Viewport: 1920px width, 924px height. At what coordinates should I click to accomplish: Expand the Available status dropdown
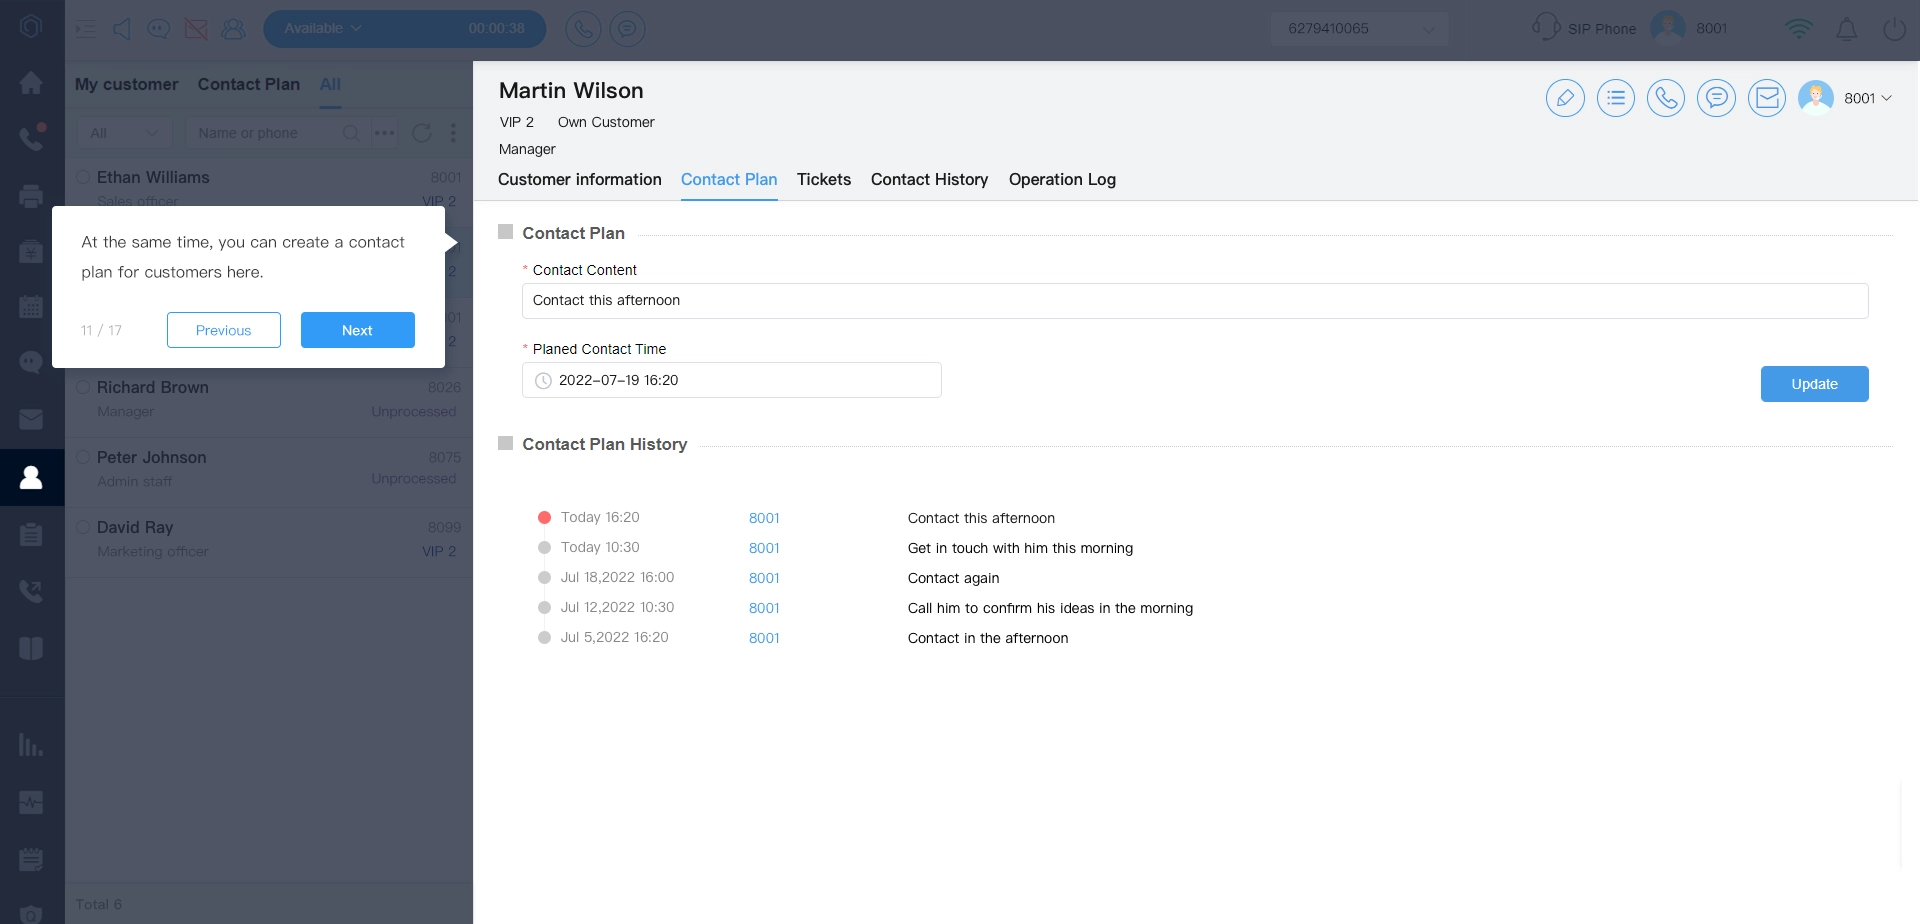point(322,29)
